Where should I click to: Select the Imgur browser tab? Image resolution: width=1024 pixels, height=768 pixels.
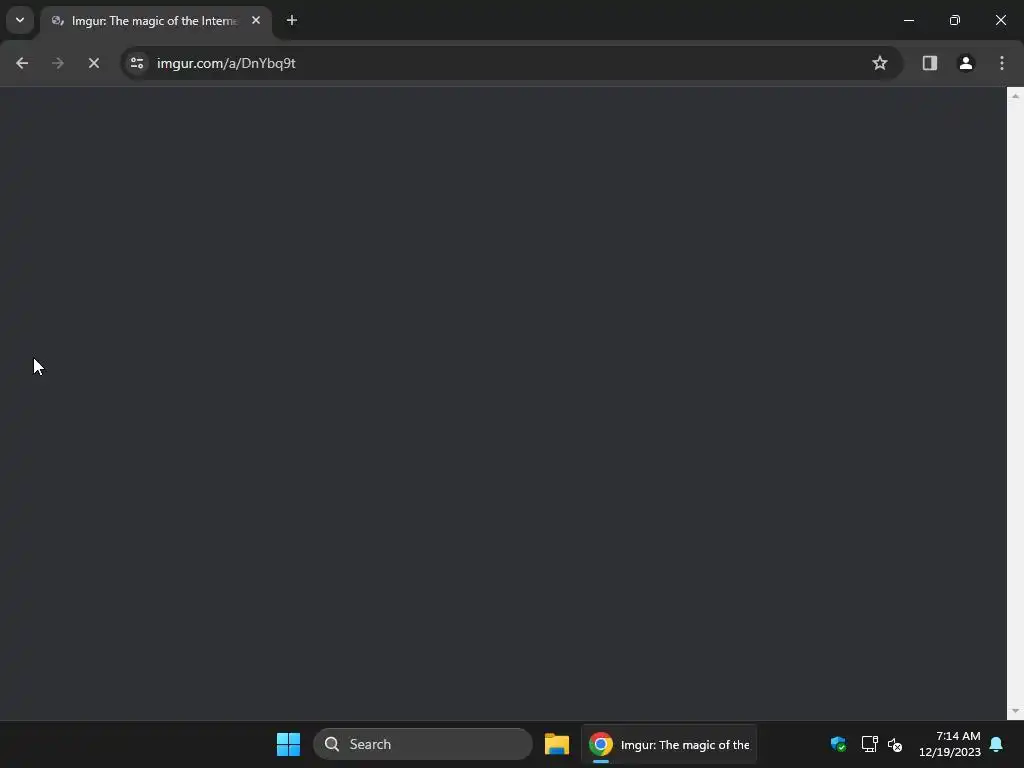(x=155, y=21)
